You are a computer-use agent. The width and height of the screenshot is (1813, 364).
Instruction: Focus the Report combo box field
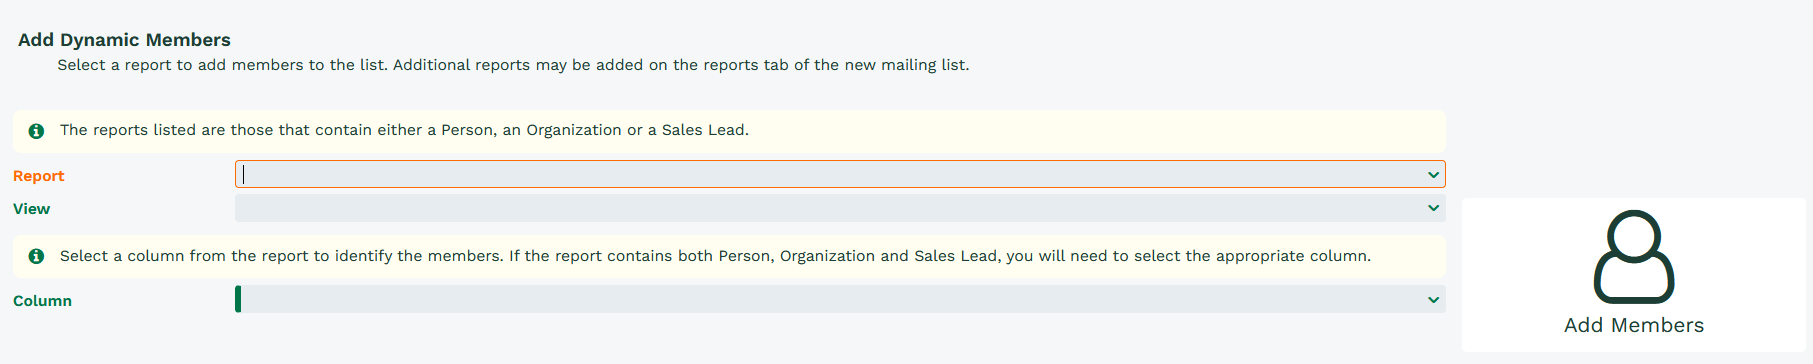point(840,174)
